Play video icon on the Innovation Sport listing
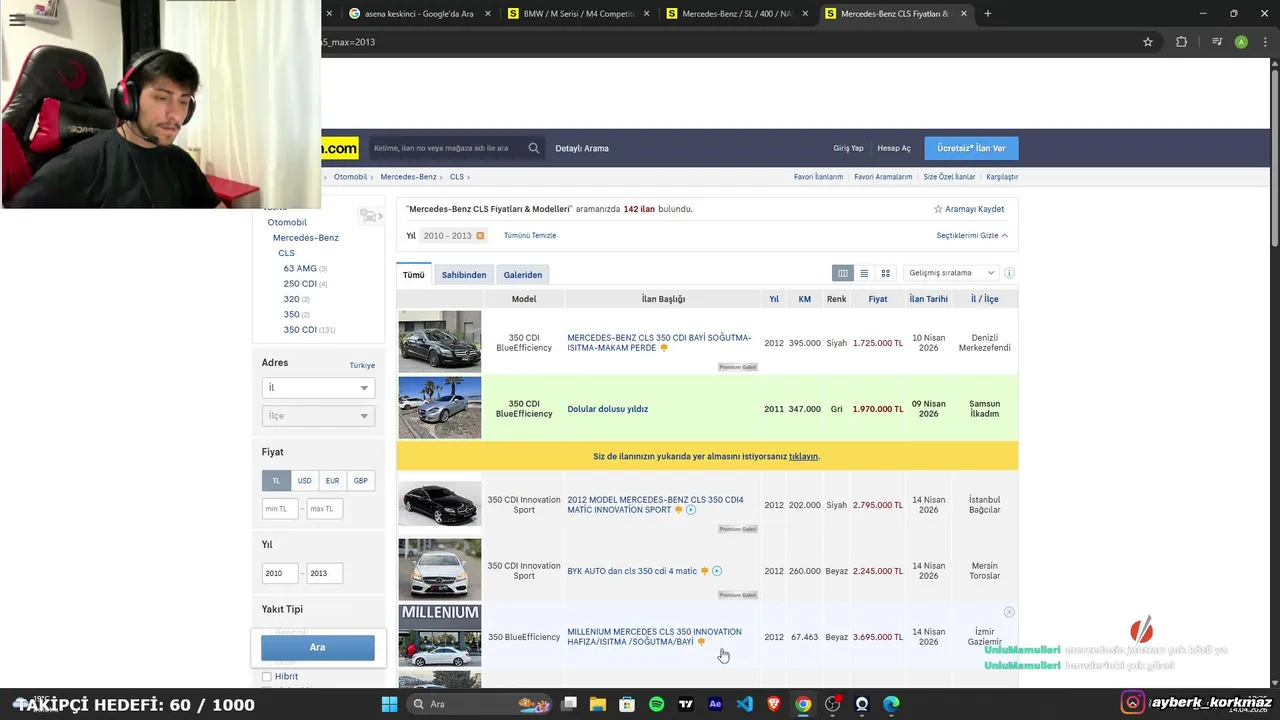 pyautogui.click(x=691, y=510)
